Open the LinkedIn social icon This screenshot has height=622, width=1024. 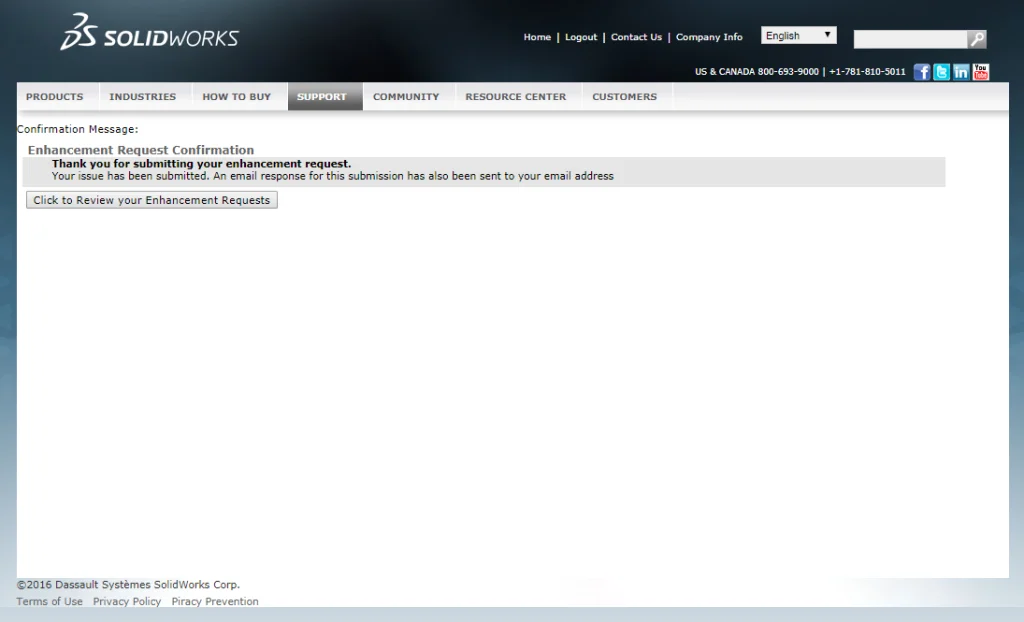coord(961,72)
